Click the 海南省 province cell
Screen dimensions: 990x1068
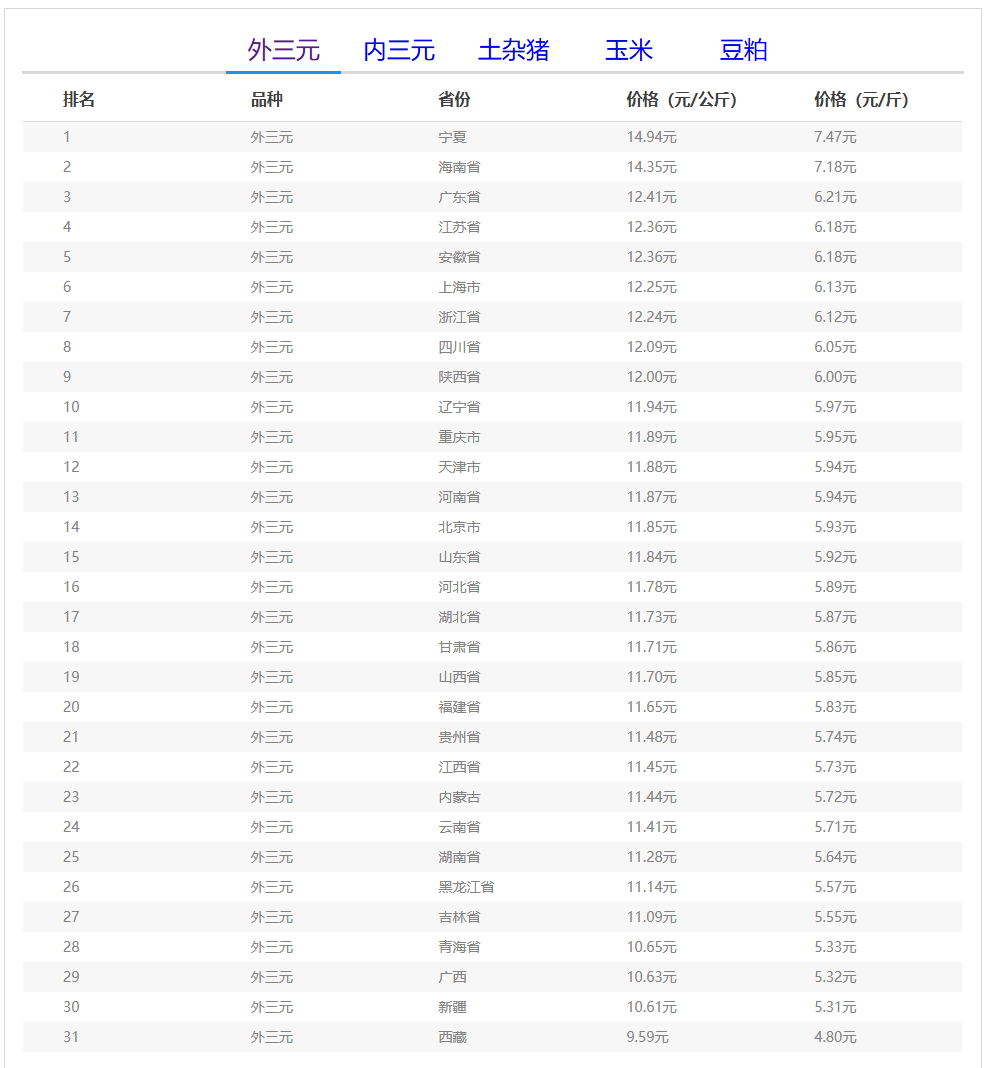point(459,167)
